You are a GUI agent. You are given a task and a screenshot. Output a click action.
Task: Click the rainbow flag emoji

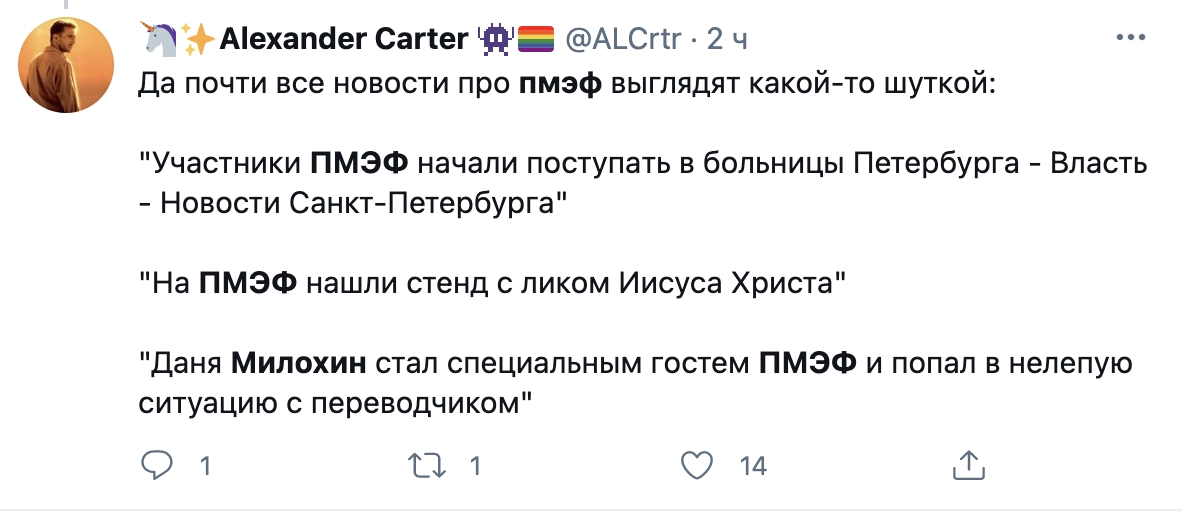pos(535,39)
